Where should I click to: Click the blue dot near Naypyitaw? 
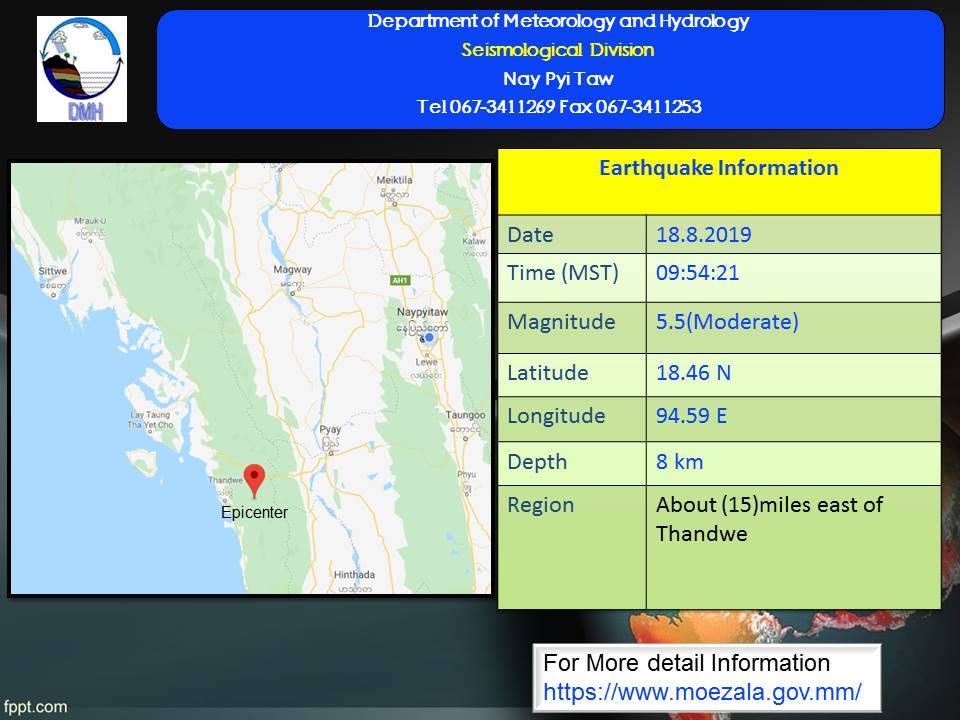tap(429, 338)
